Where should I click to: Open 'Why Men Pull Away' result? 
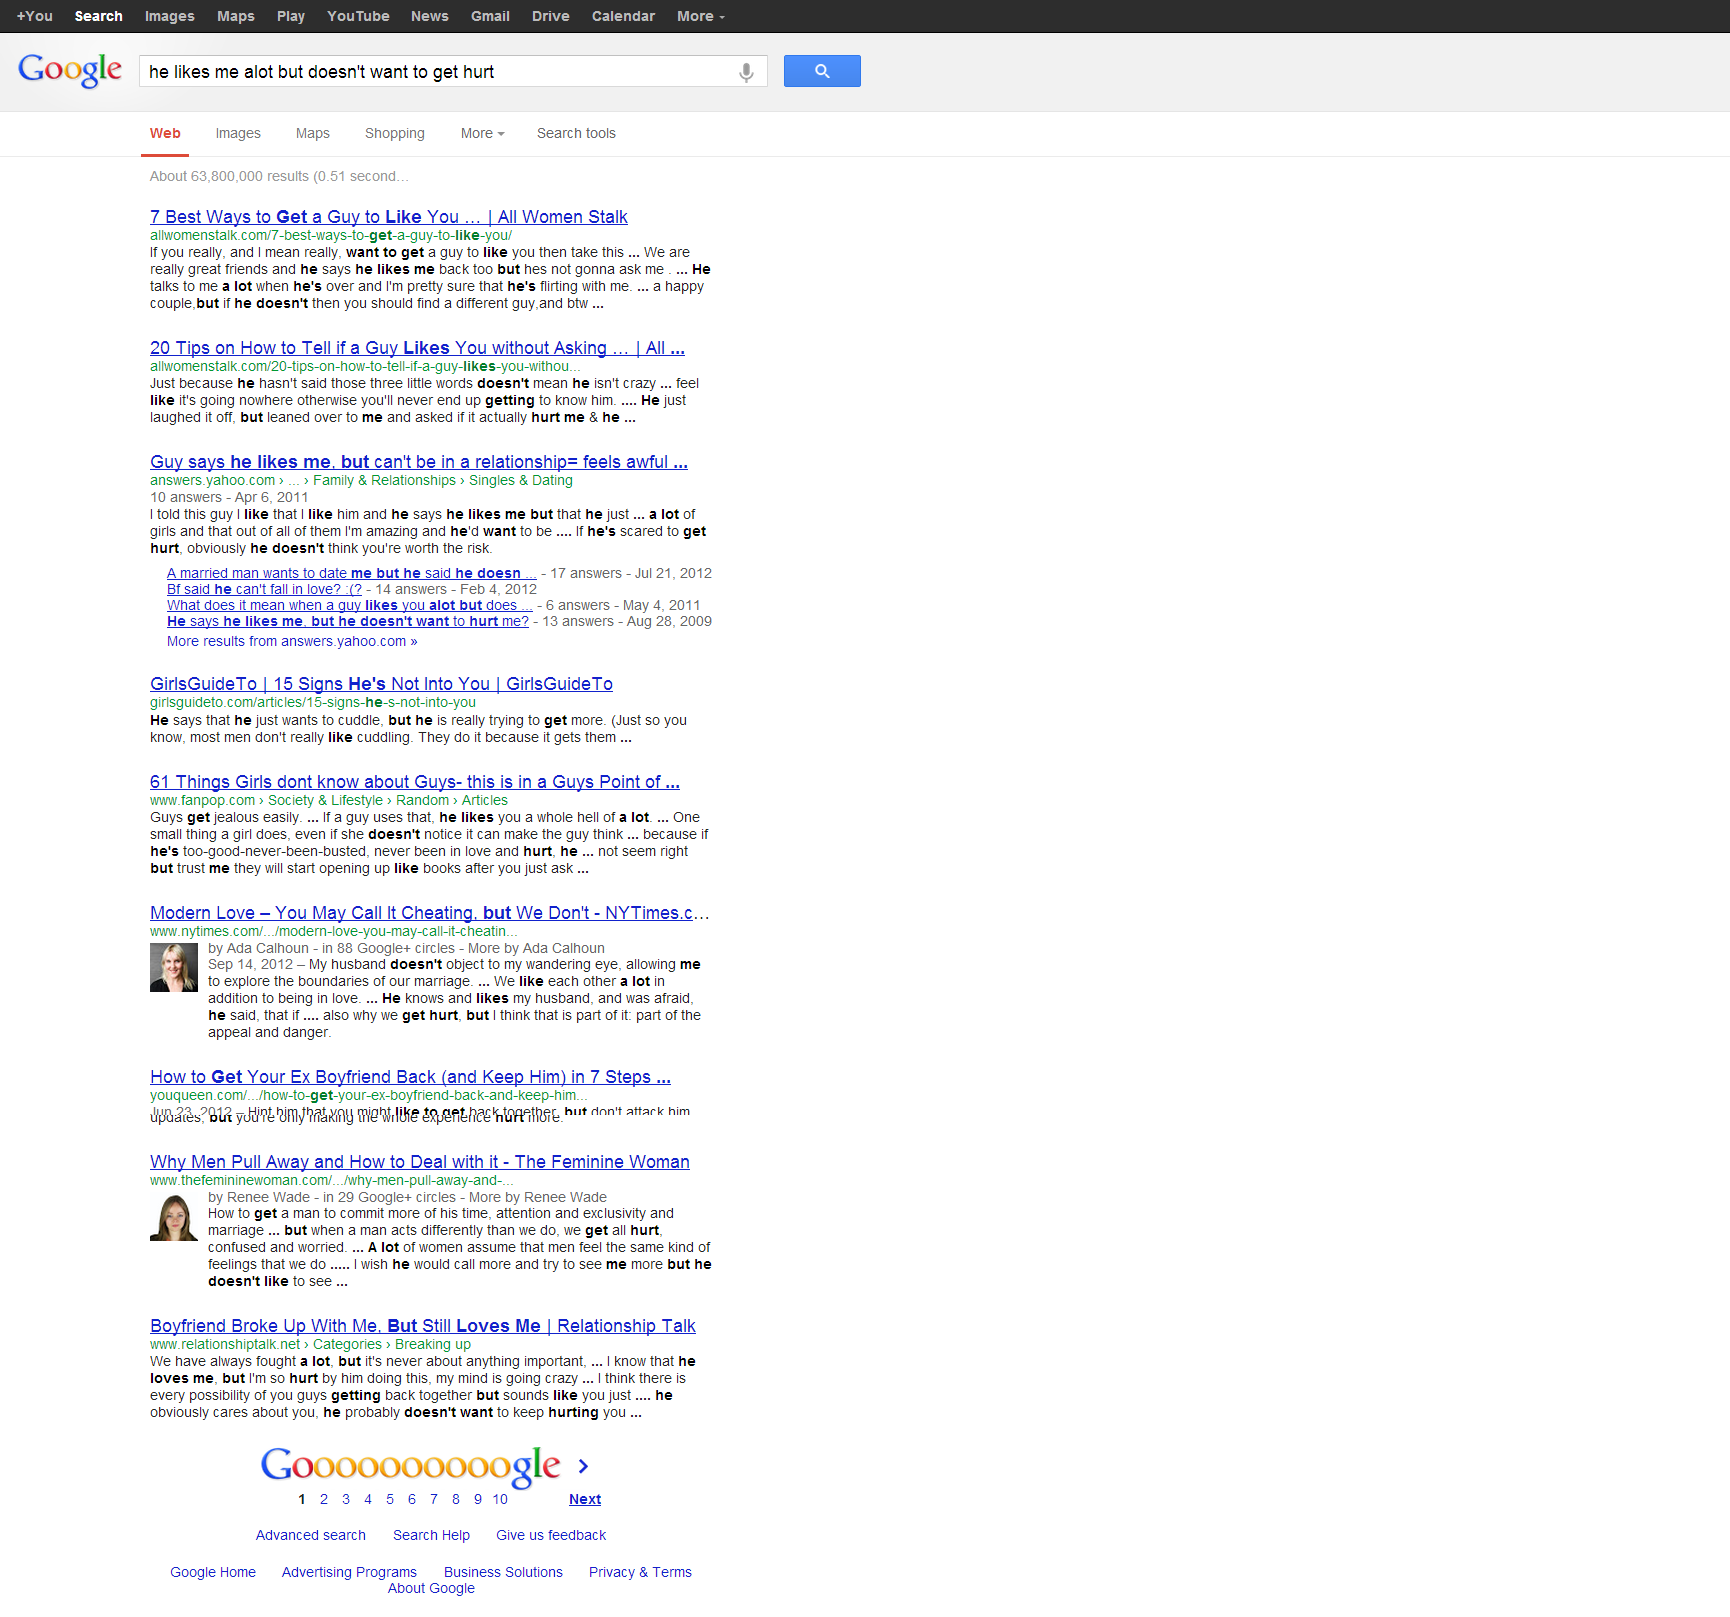(x=420, y=1162)
